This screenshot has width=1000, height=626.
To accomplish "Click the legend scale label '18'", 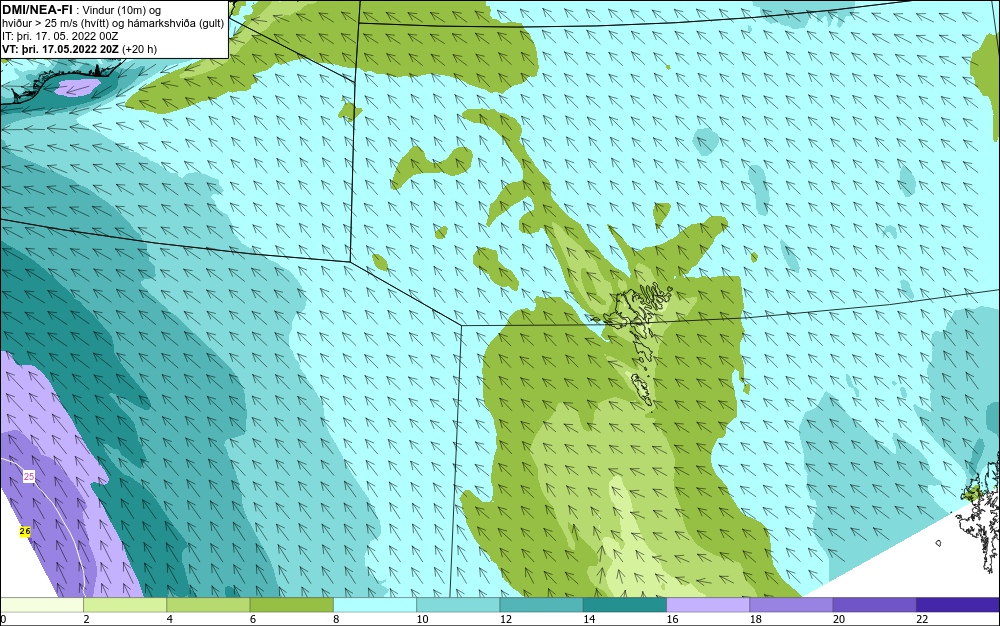I will click(x=756, y=619).
